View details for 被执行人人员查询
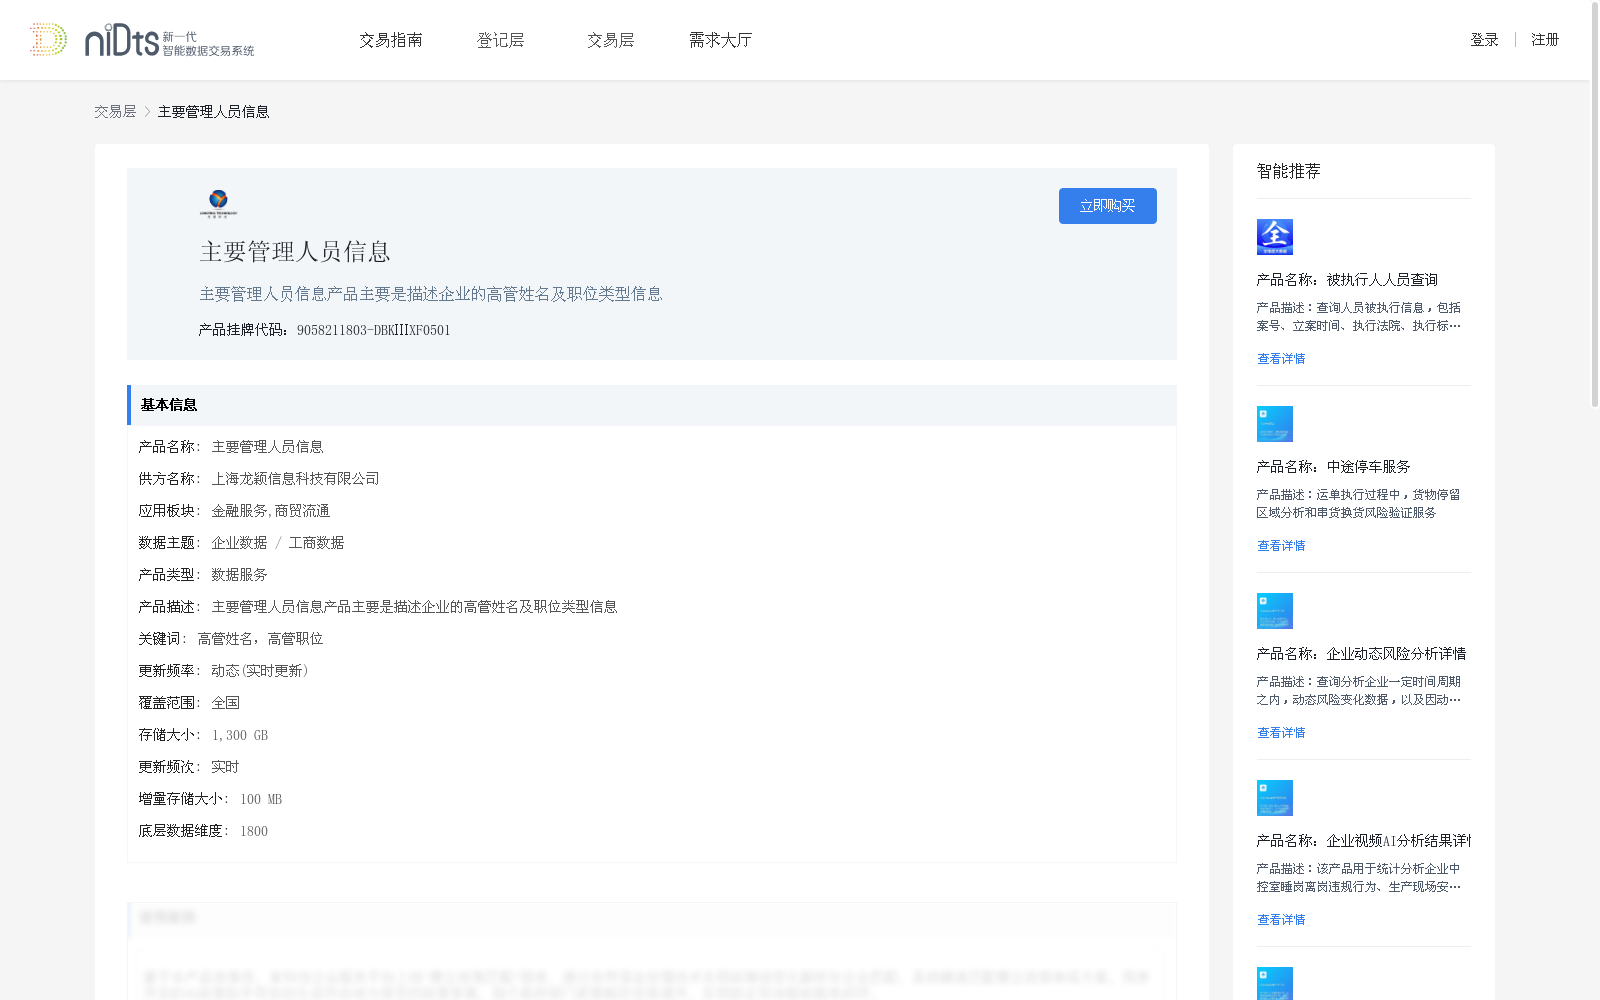 click(x=1281, y=359)
